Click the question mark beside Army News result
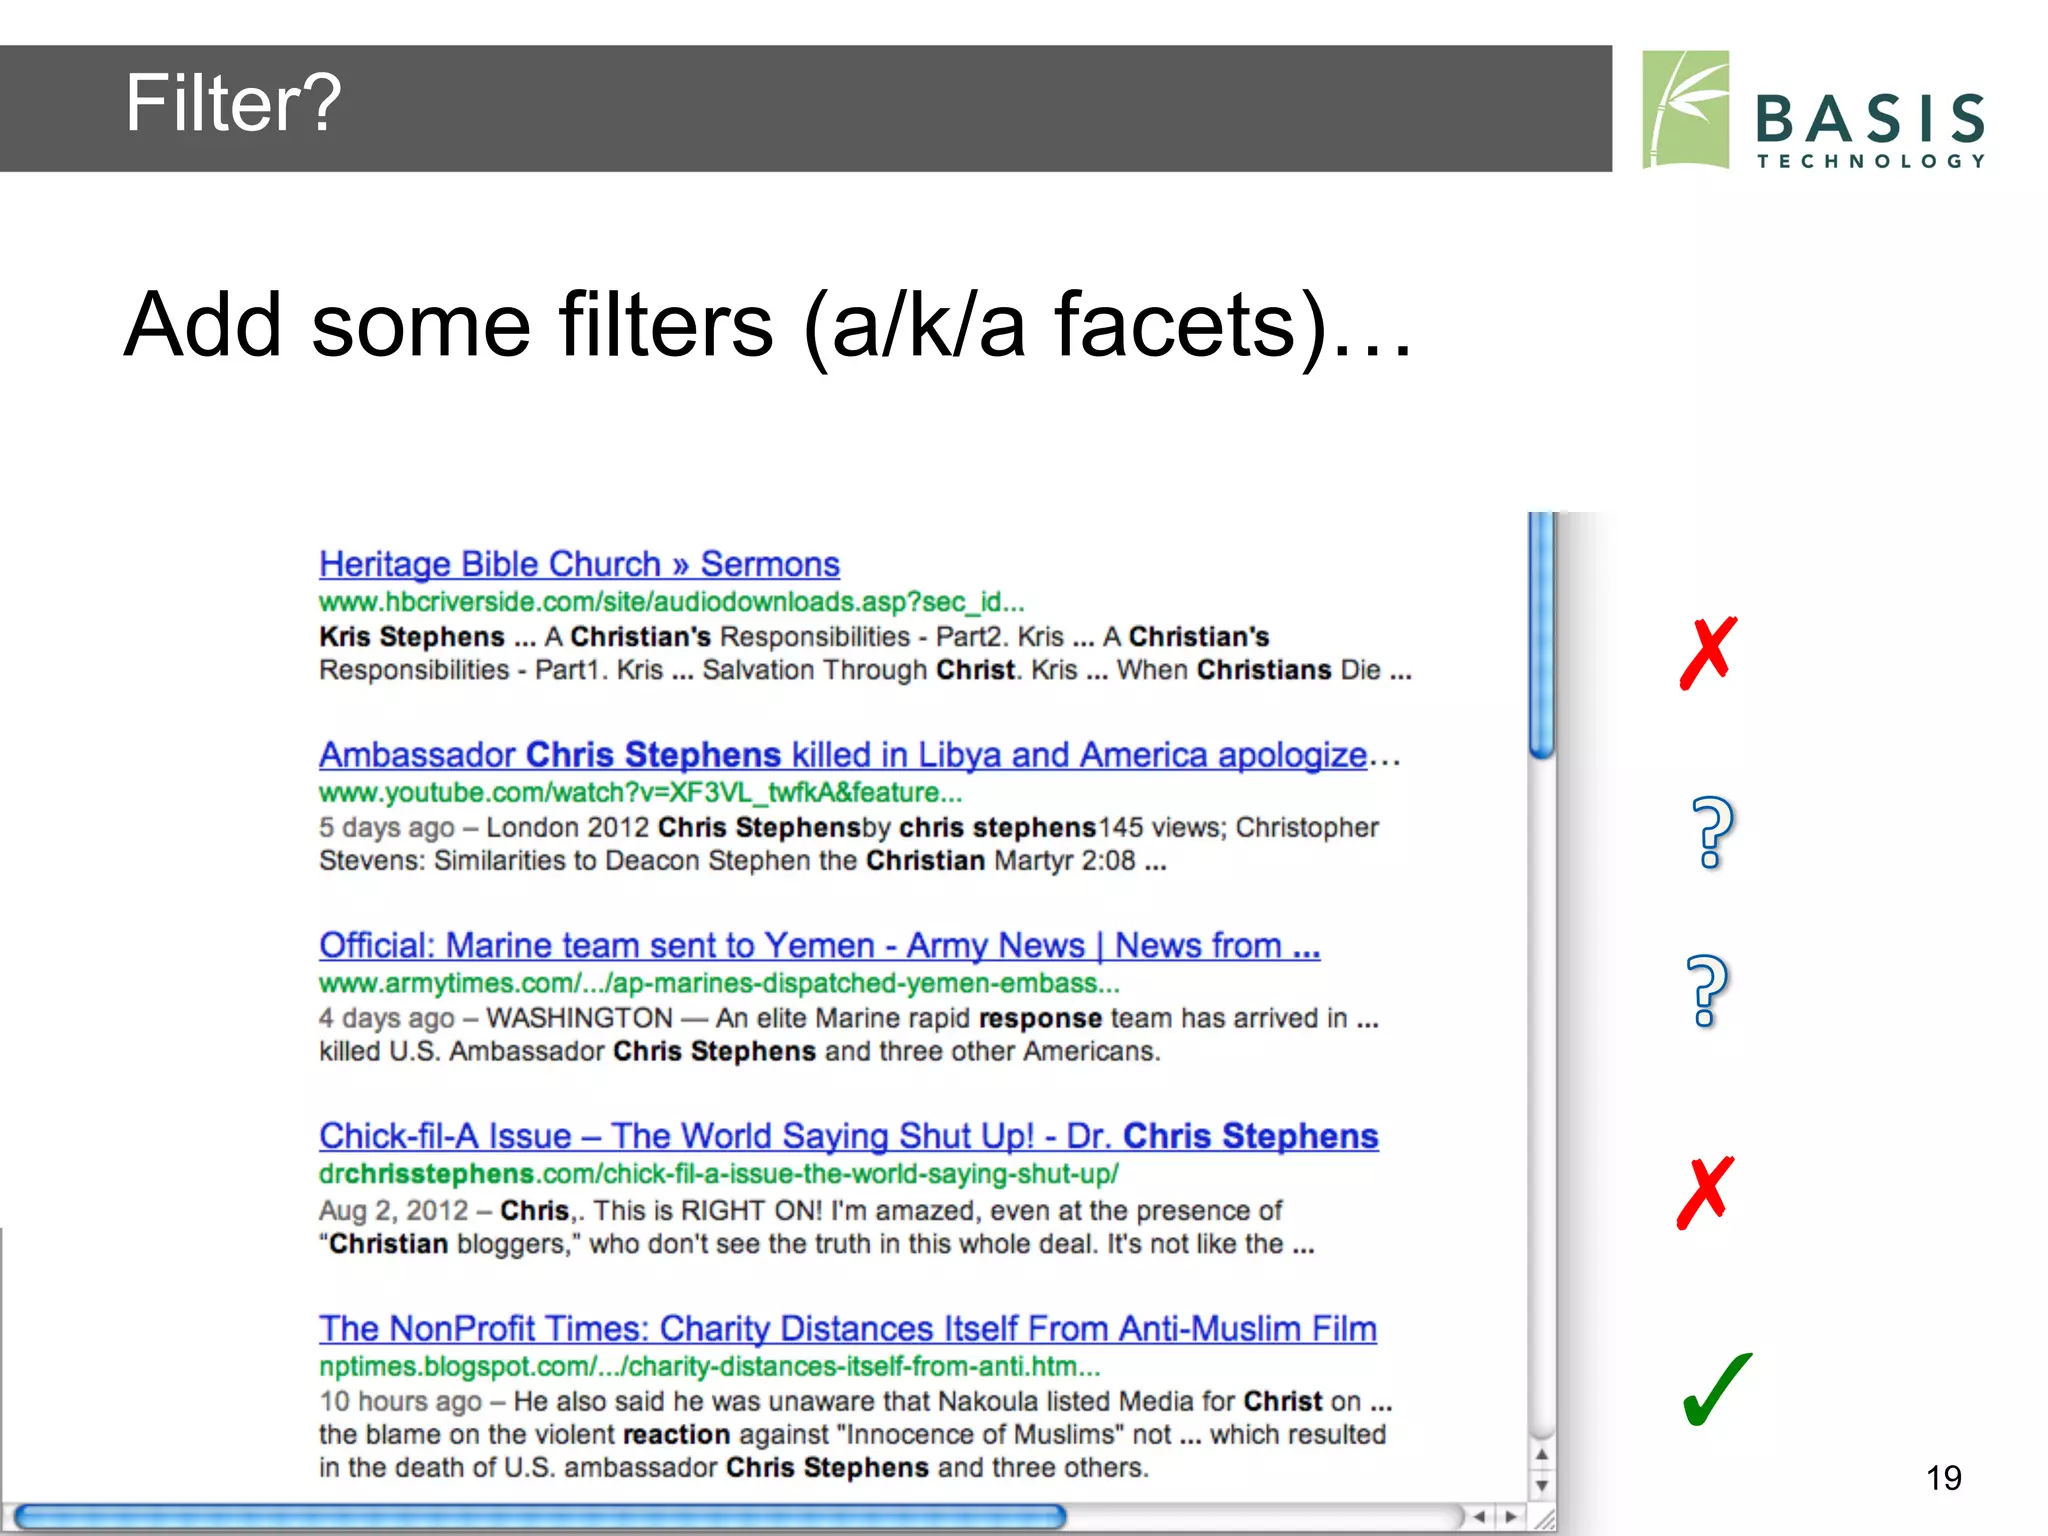The image size is (2048, 1536). [1707, 991]
